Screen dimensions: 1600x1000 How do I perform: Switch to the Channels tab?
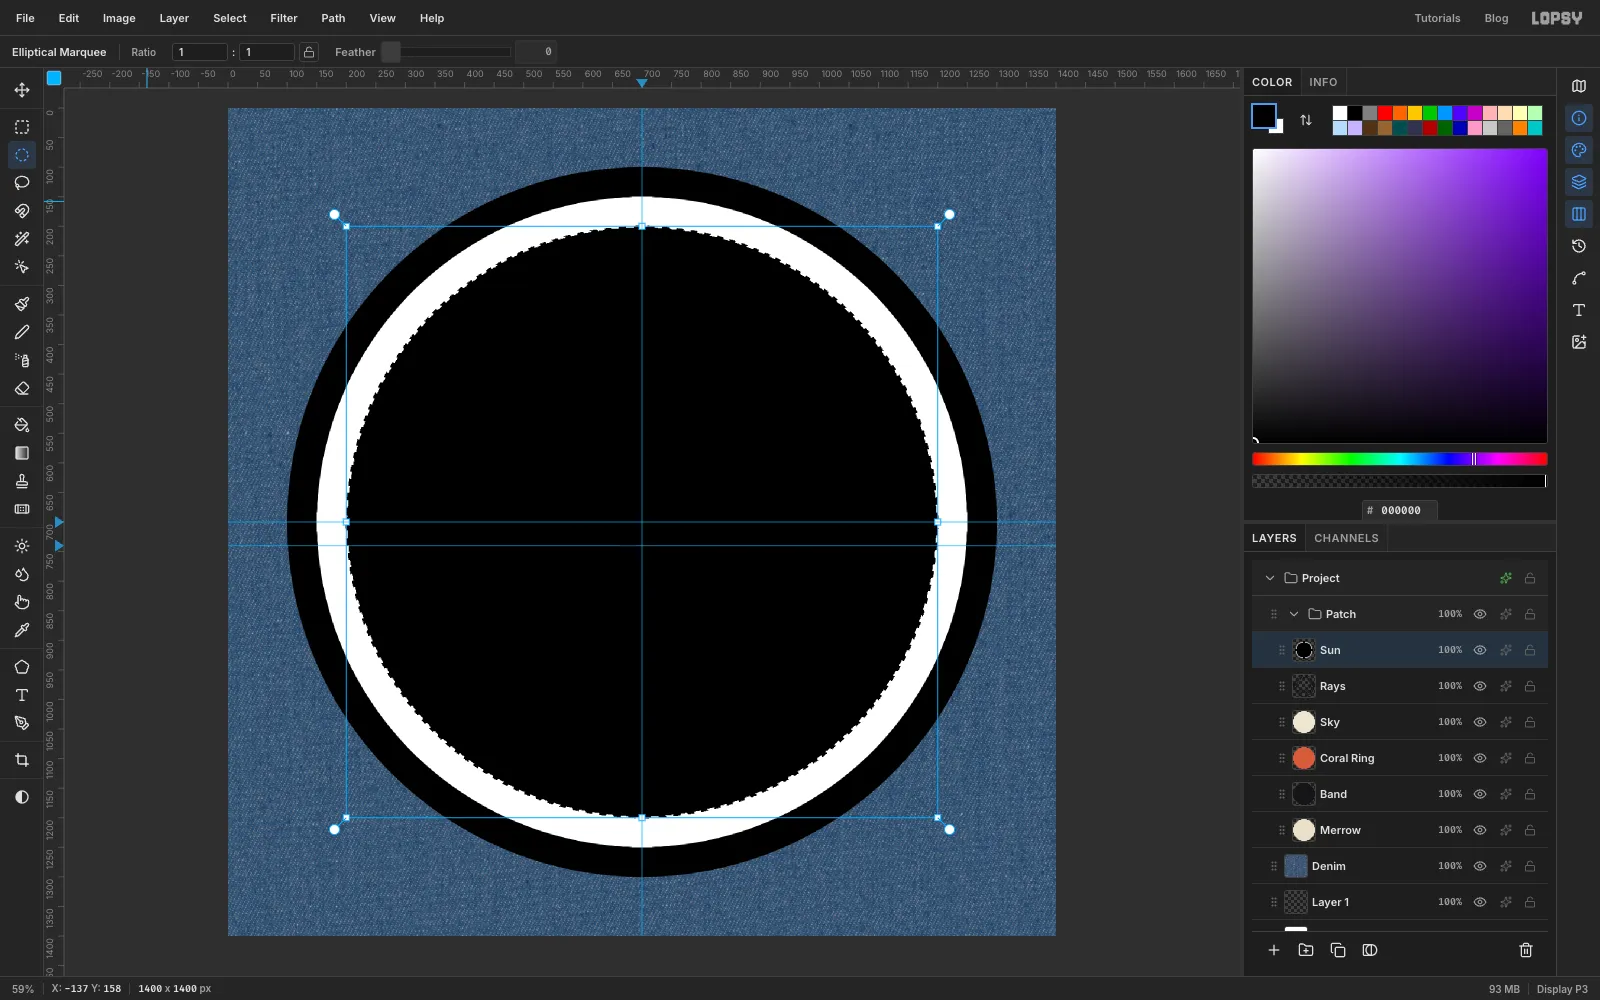(x=1346, y=538)
